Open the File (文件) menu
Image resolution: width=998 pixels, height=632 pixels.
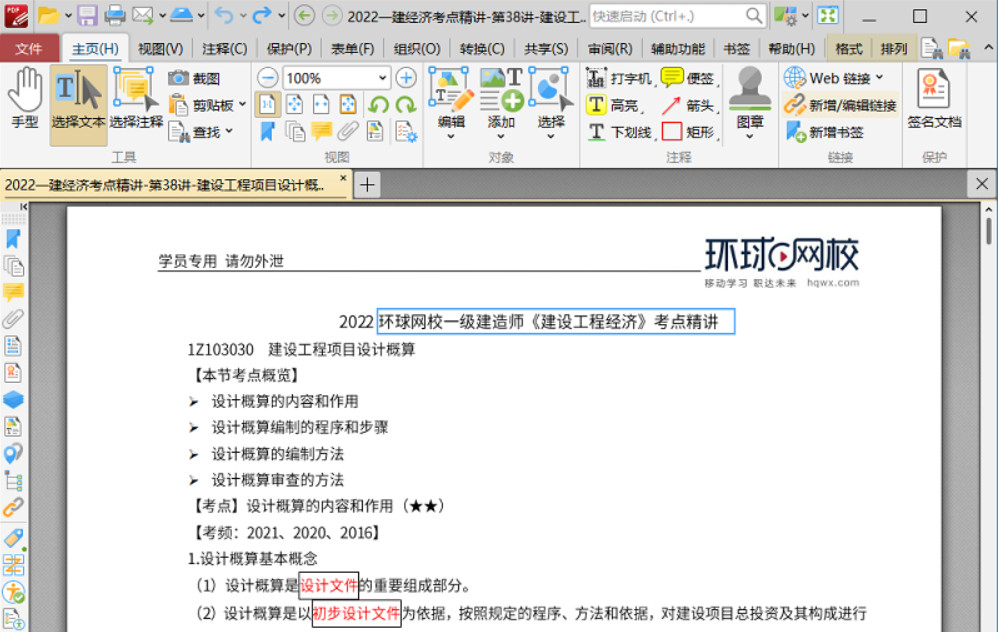click(x=29, y=49)
